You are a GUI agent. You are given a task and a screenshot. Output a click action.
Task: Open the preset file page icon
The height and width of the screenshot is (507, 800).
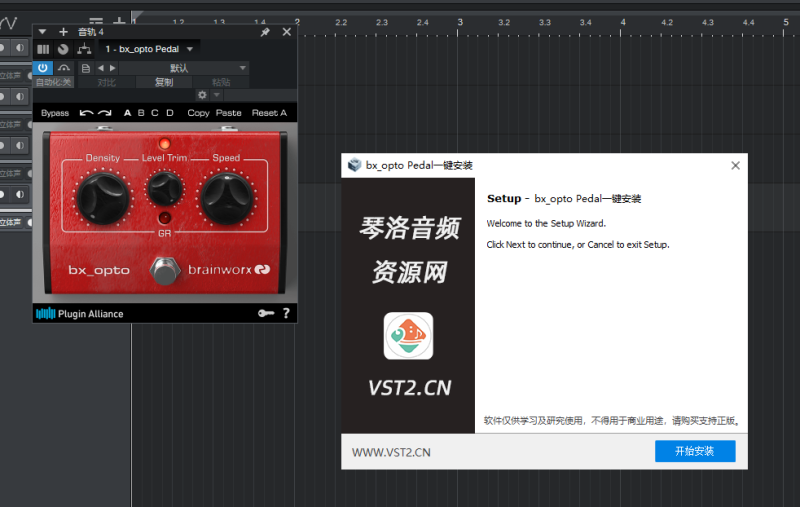coord(86,68)
